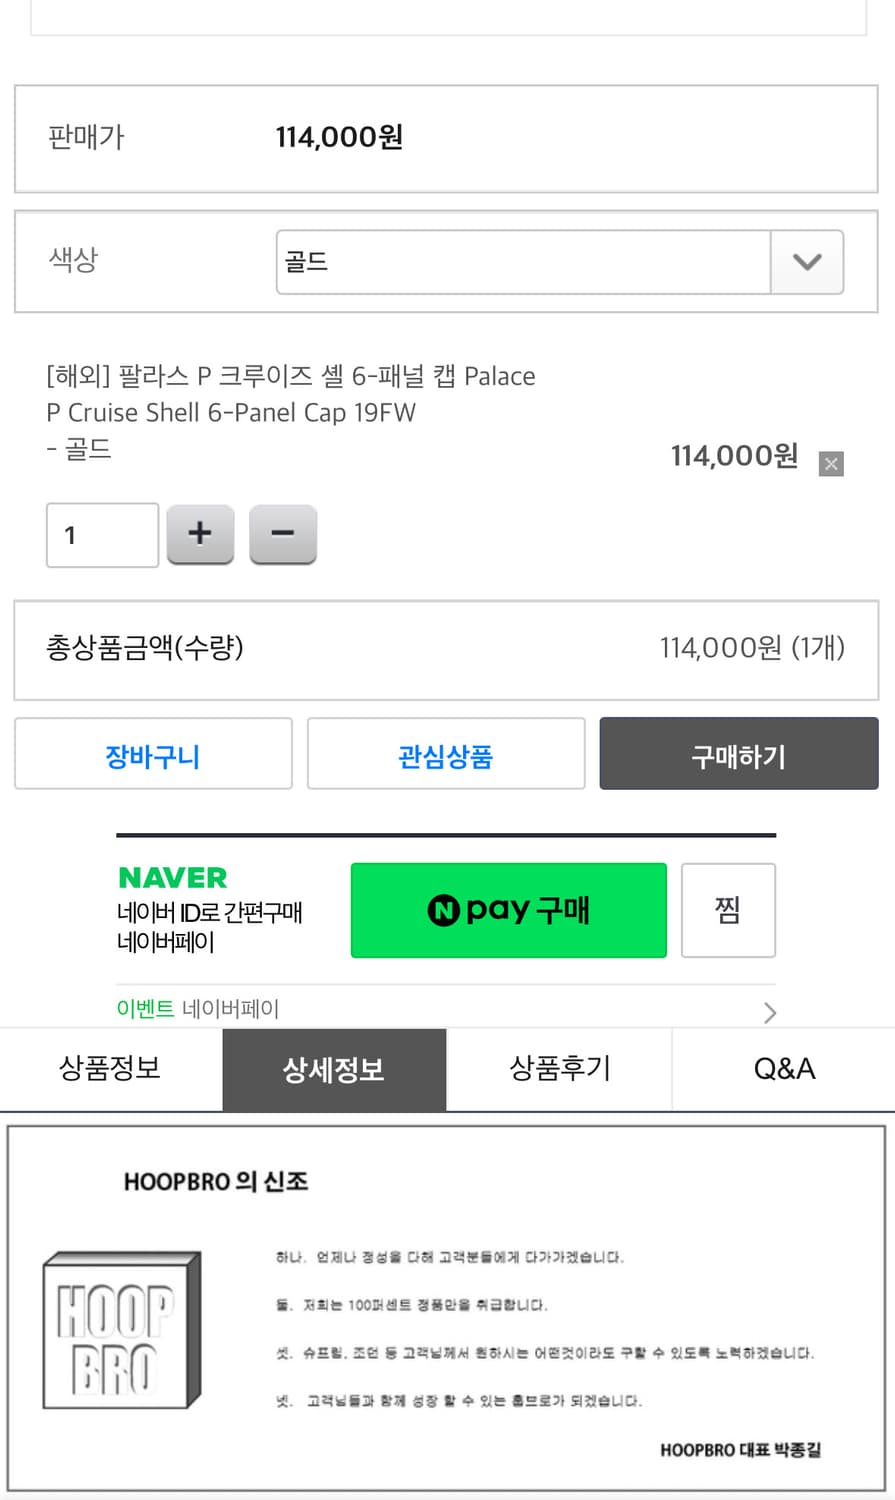This screenshot has height=1500, width=895.
Task: Click the 찜 wishlist button
Action: click(728, 910)
